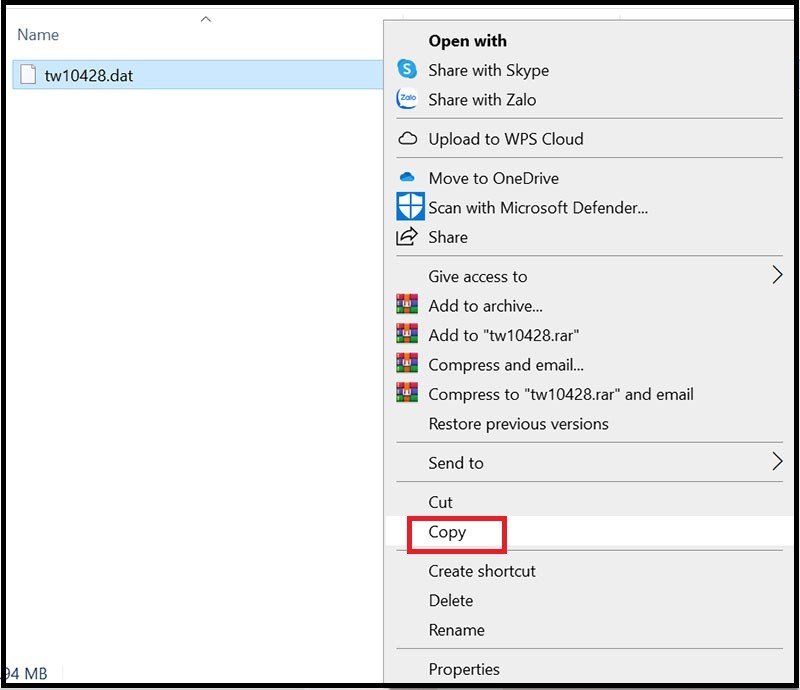This screenshot has width=800, height=690.
Task: Click the Share arrow icon
Action: point(407,237)
